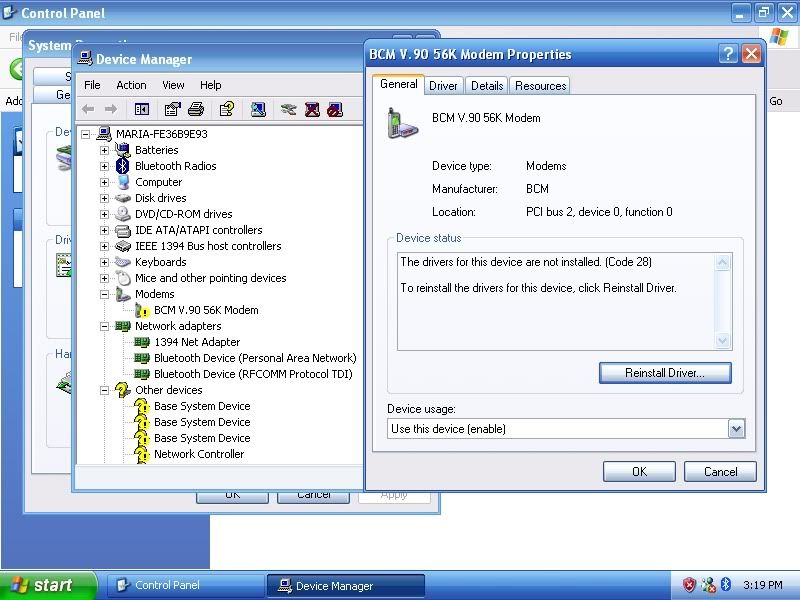Expand the Disk drives node
800x600 pixels.
pos(104,198)
